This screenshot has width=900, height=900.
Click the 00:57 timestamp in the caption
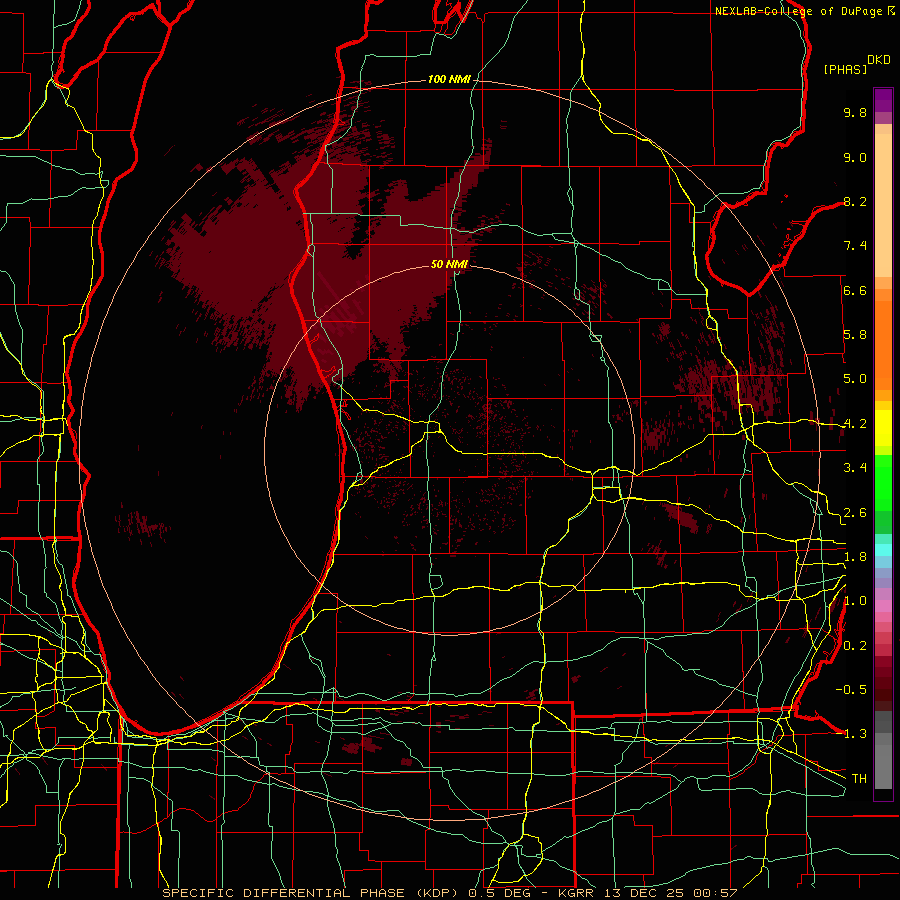pyautogui.click(x=715, y=893)
